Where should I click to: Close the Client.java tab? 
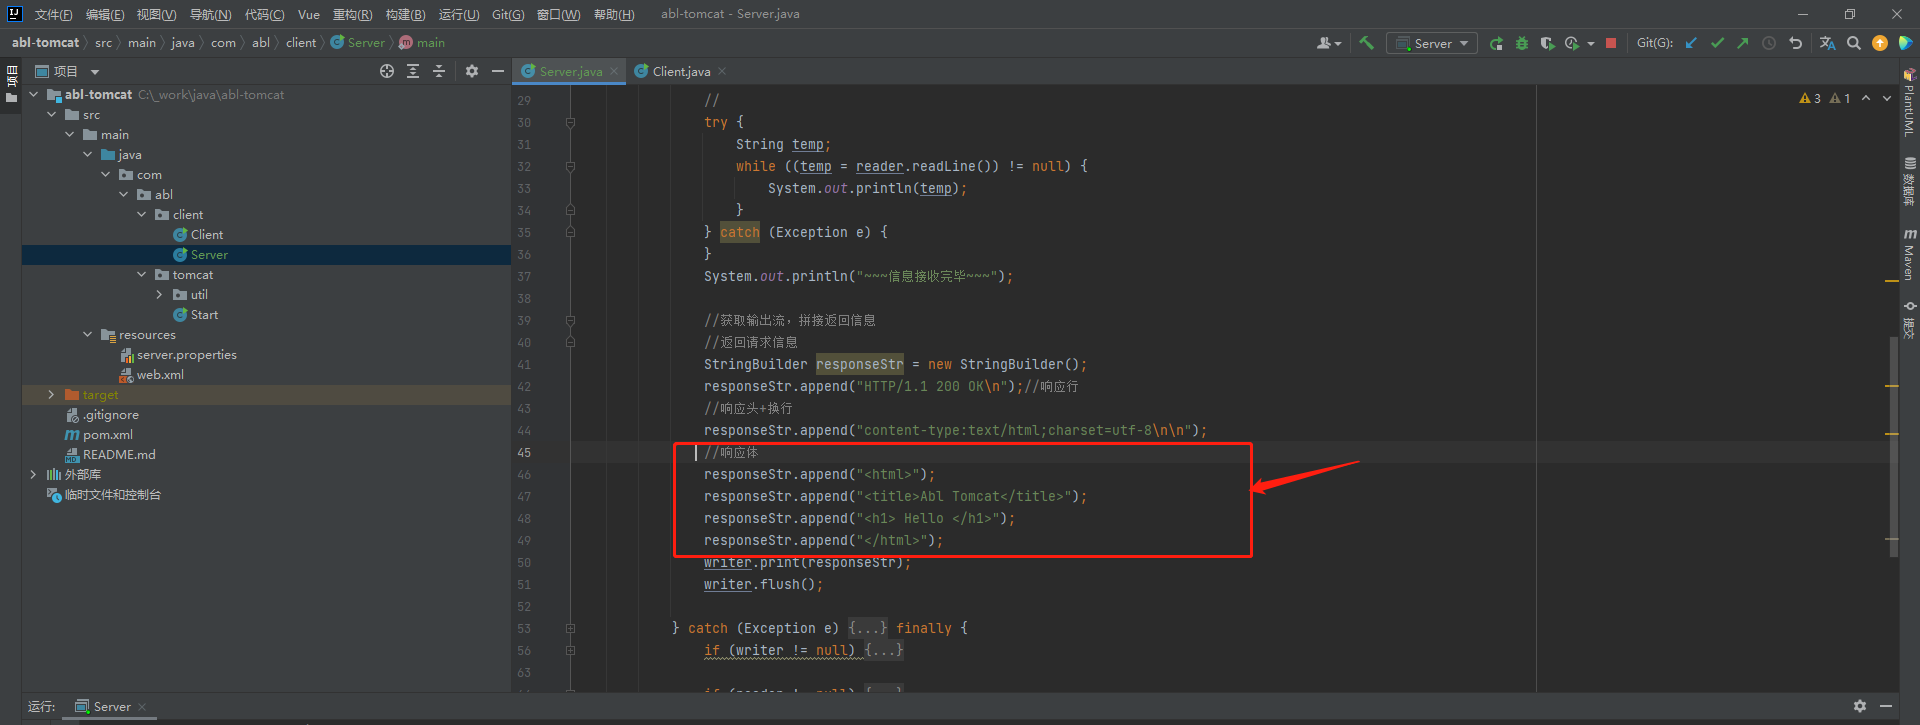[x=722, y=71]
